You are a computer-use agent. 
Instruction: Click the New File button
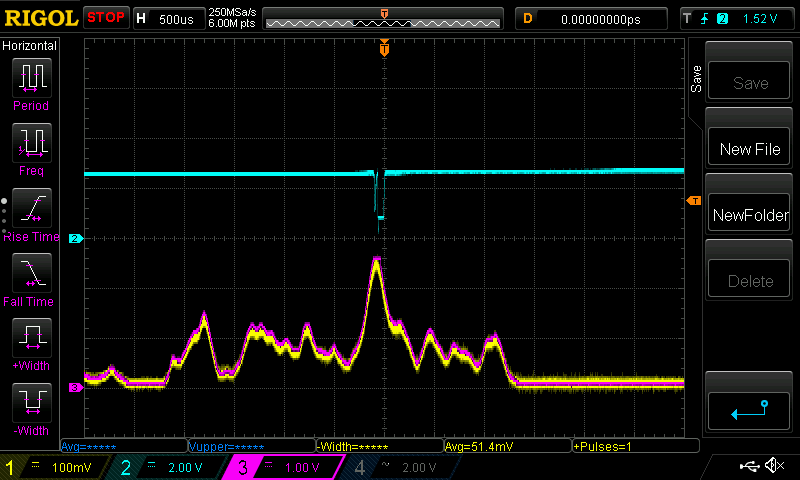(748, 147)
